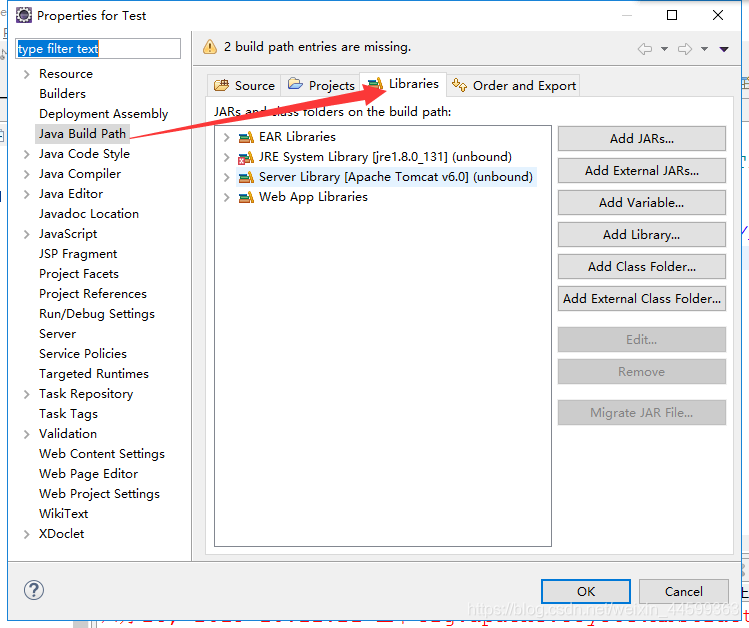This screenshot has height=628, width=749.
Task: Select Builders in the properties tree
Action: point(63,94)
